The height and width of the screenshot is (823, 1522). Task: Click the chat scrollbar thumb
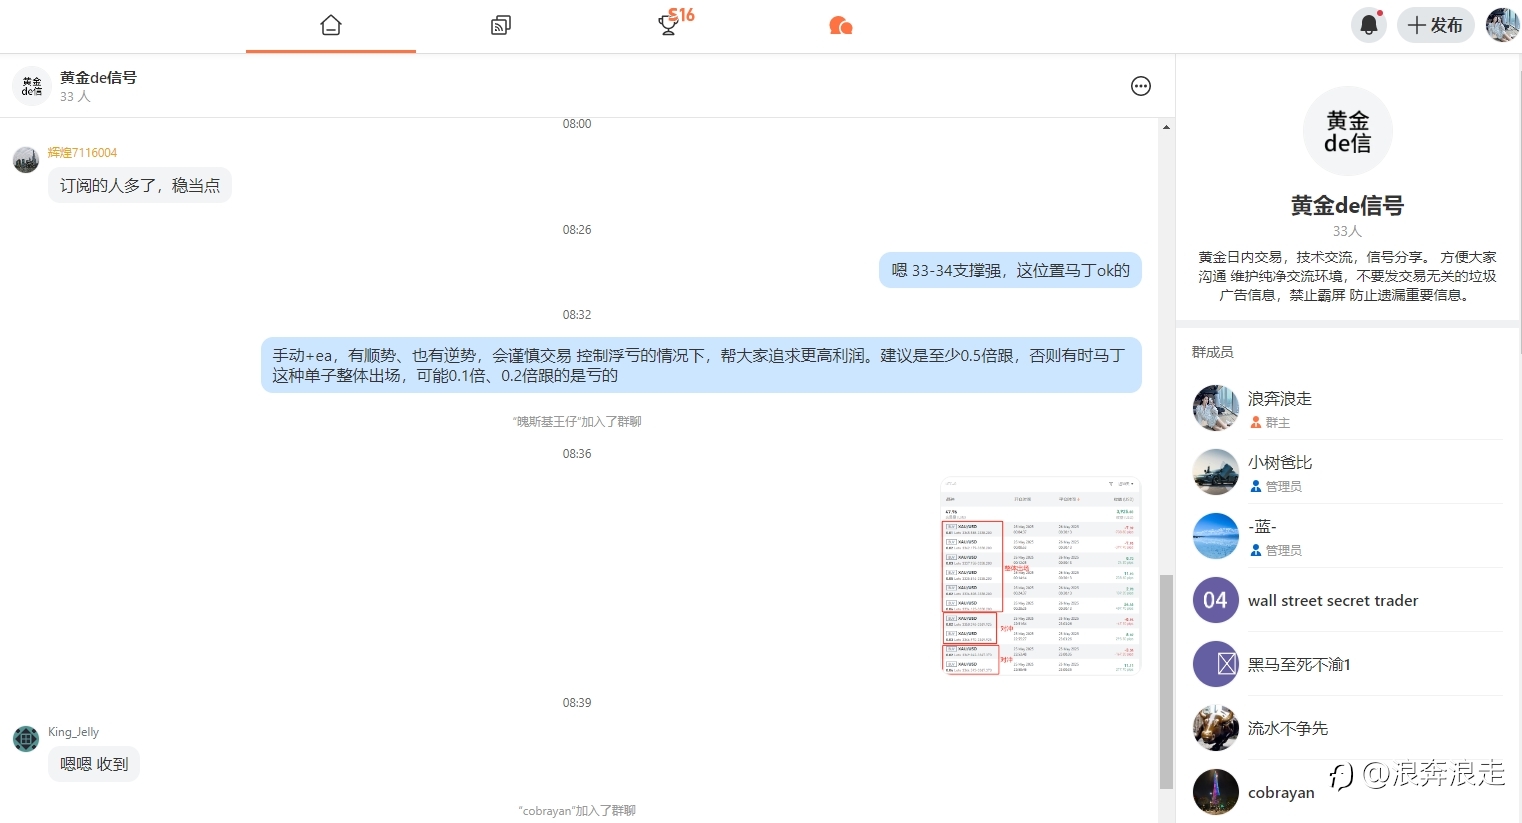tap(1166, 682)
